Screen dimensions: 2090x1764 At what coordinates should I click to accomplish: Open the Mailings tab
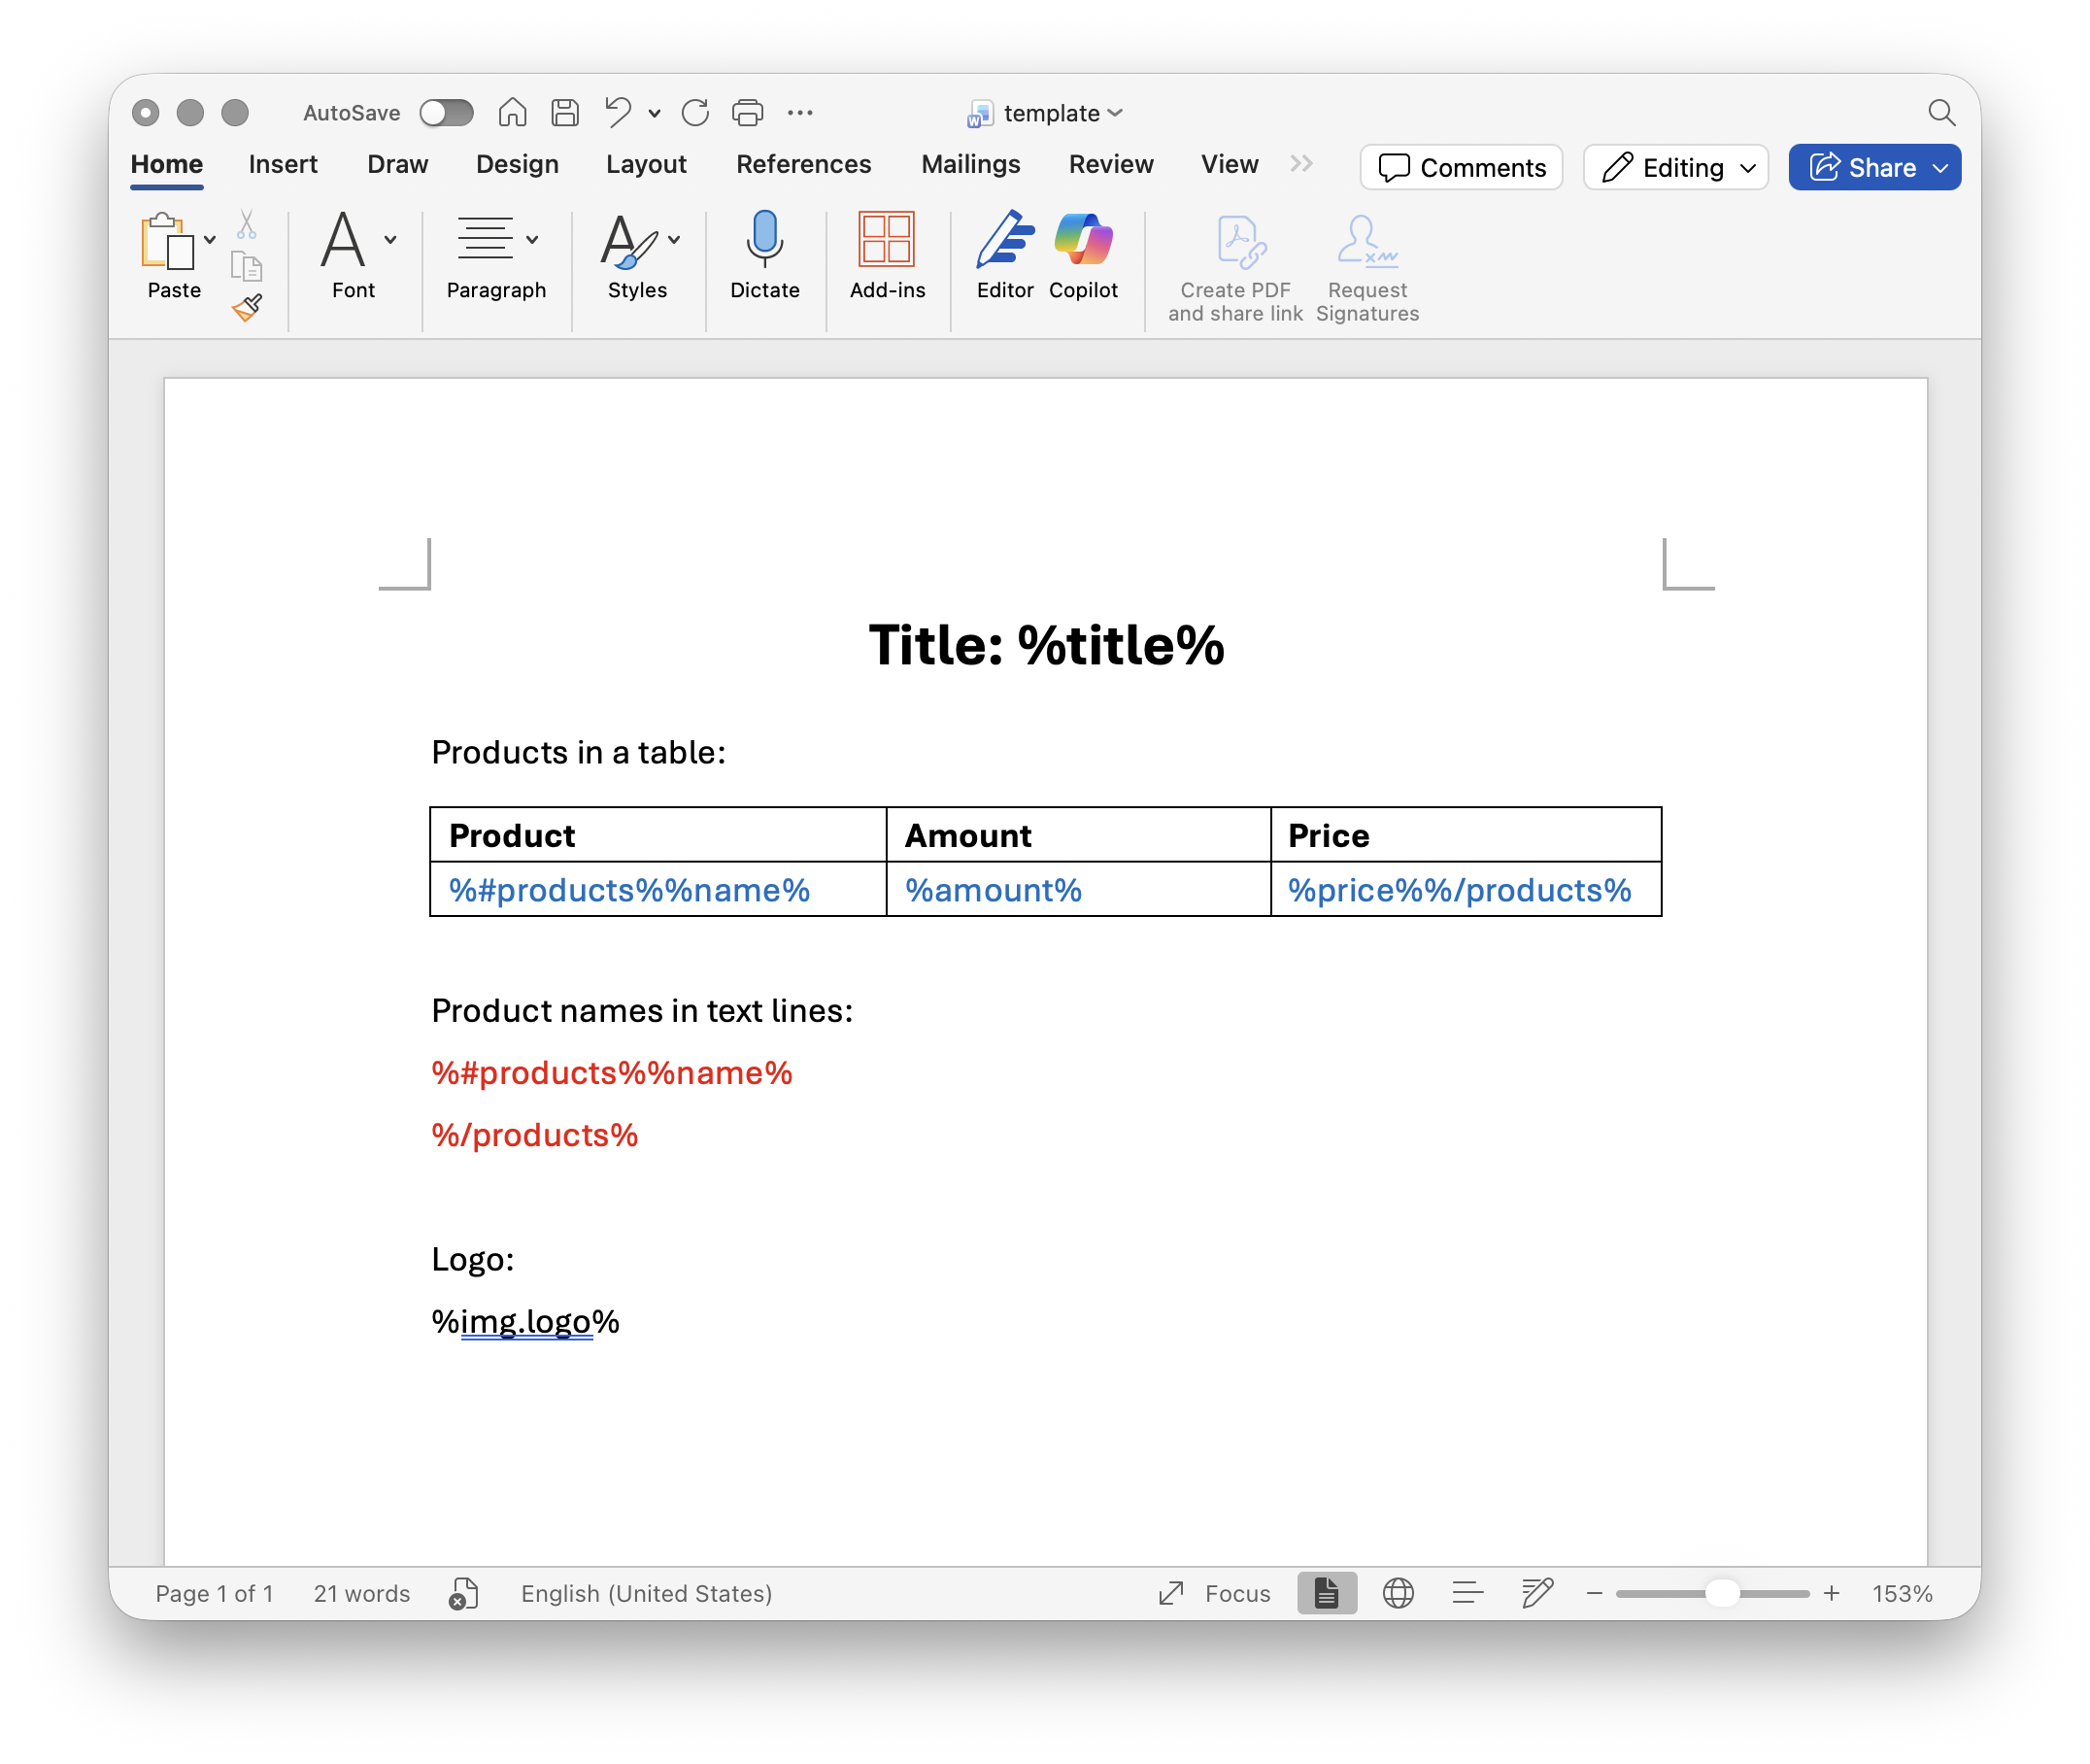[x=970, y=164]
